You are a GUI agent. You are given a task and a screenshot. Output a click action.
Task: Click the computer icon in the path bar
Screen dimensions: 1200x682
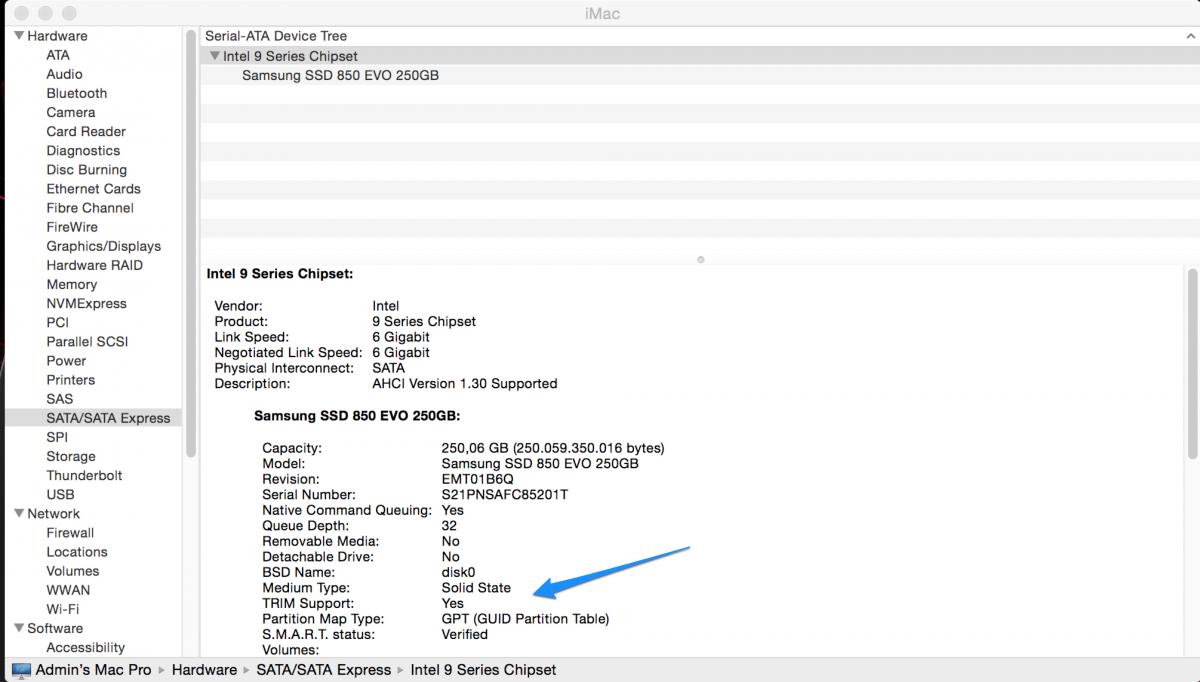point(21,670)
